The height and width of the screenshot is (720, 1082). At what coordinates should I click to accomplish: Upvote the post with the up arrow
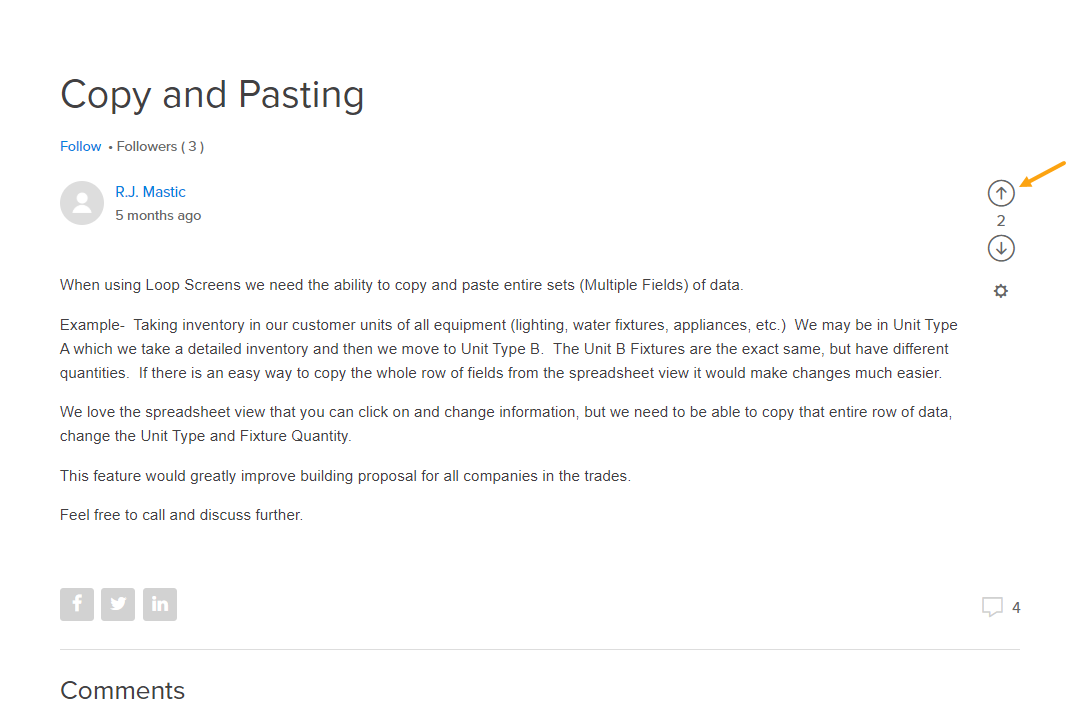point(1001,193)
